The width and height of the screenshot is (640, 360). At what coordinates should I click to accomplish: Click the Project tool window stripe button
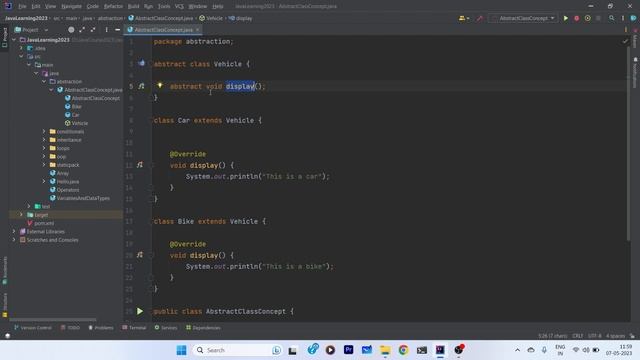pos(4,38)
